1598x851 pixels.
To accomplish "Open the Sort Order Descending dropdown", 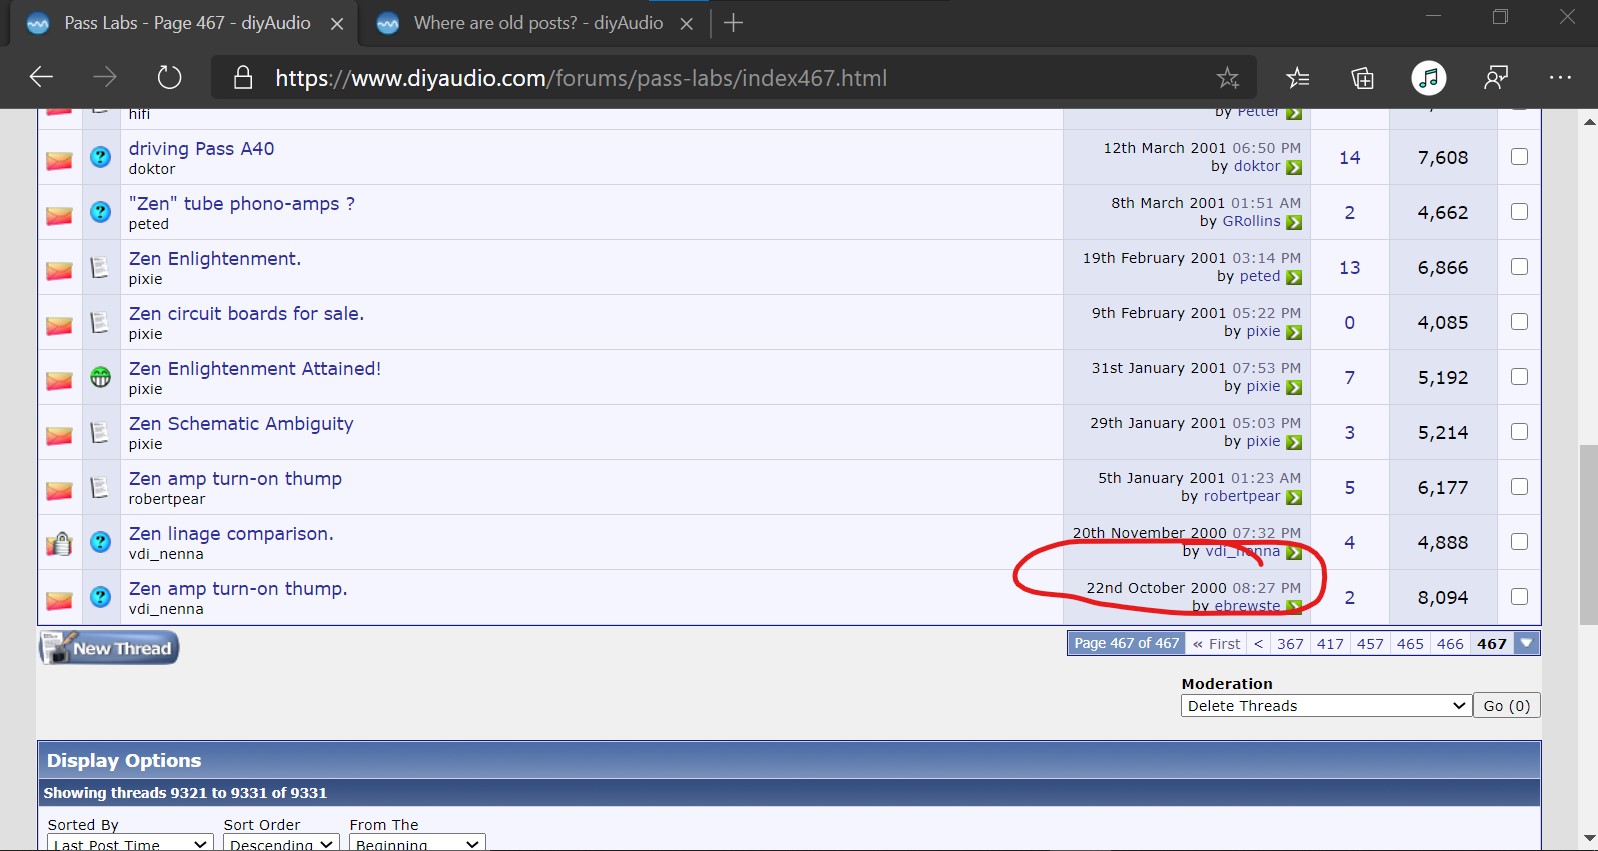I will tap(281, 844).
